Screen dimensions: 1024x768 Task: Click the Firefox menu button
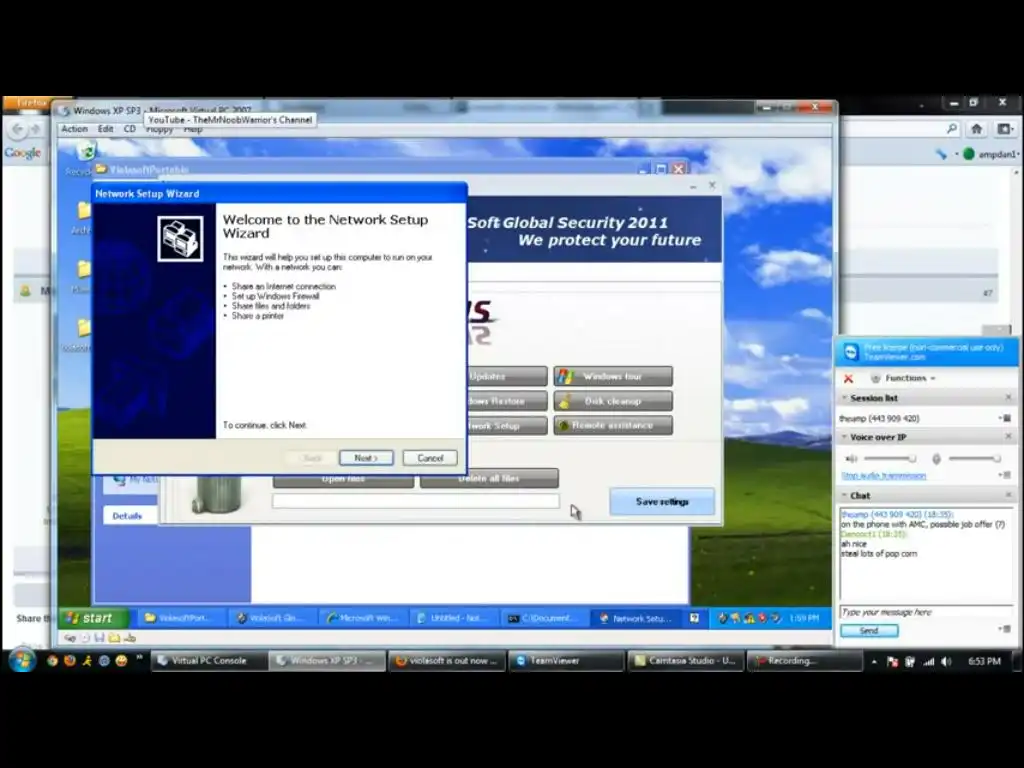tap(30, 103)
